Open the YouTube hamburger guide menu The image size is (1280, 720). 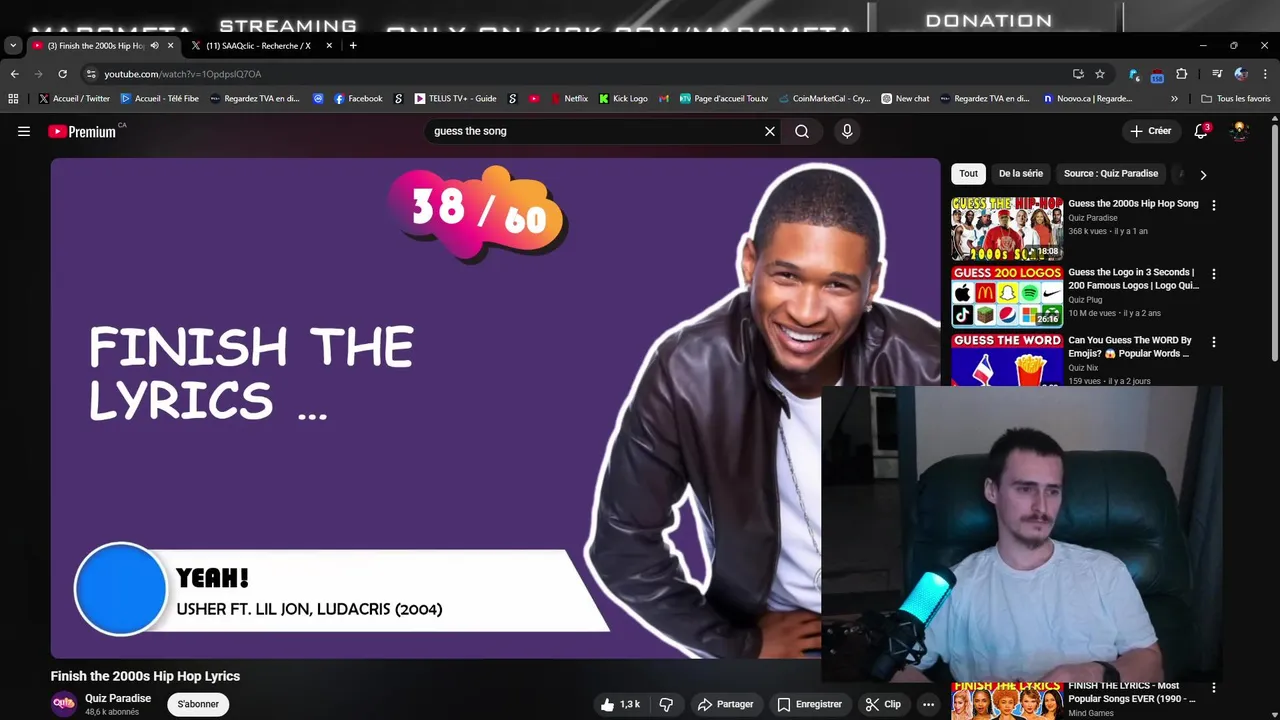(x=24, y=131)
